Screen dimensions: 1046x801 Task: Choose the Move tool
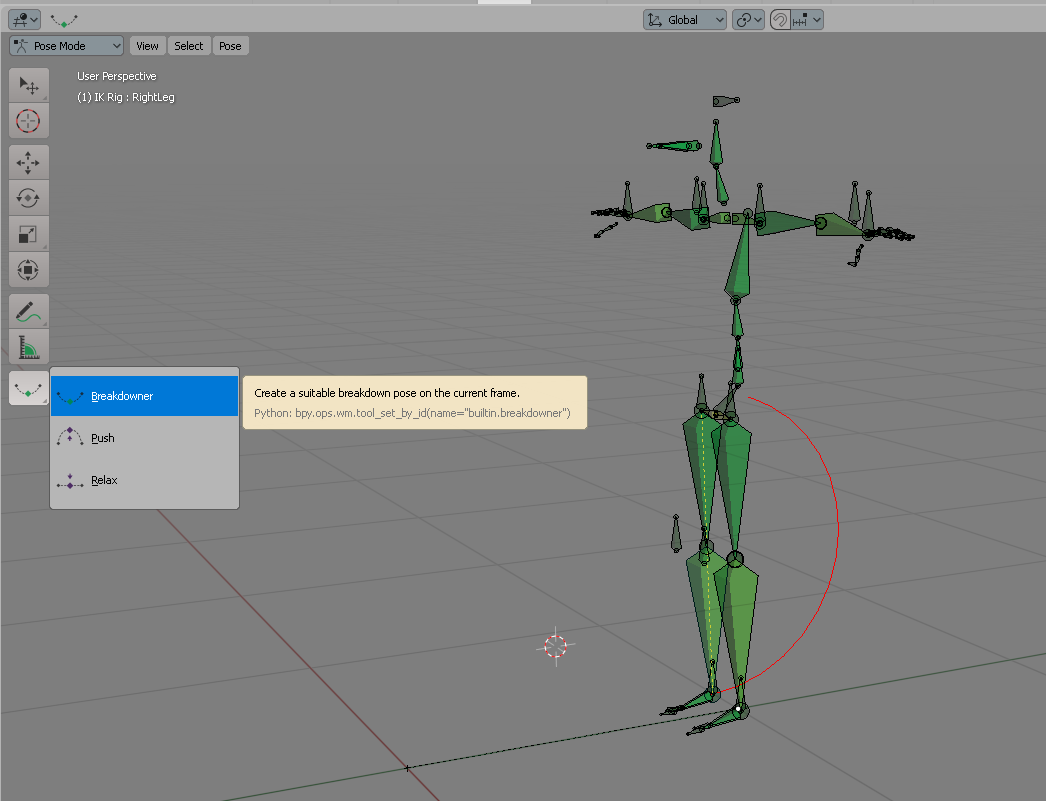[29, 162]
